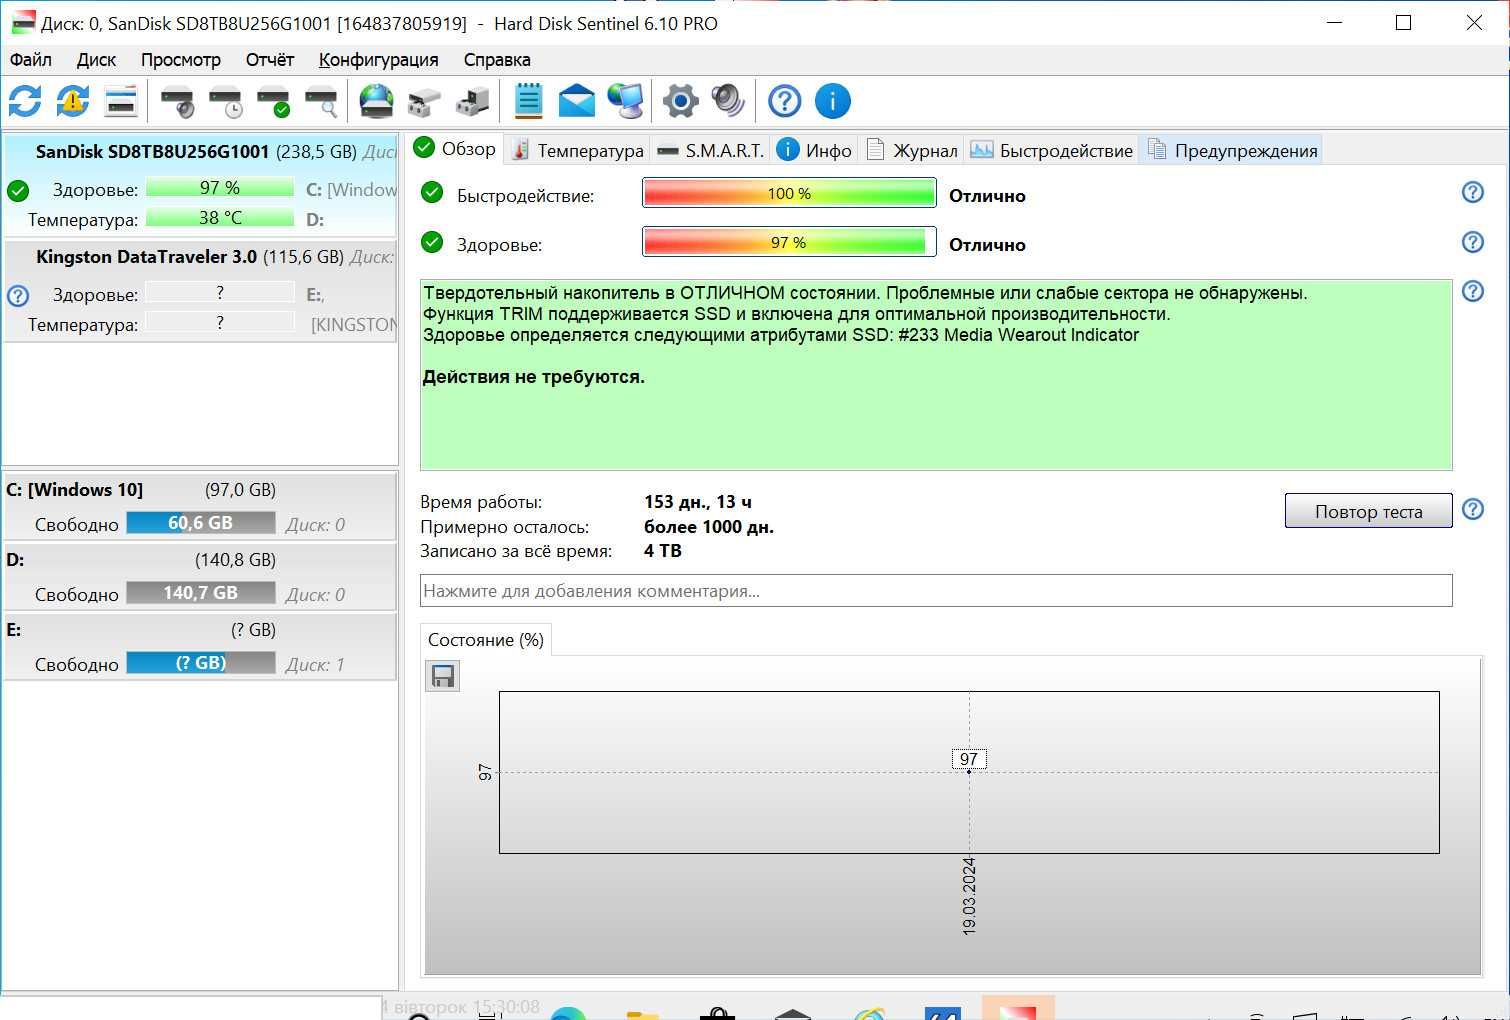Click the blue question mark toolbar icon
The width and height of the screenshot is (1510, 1020).
coord(785,101)
